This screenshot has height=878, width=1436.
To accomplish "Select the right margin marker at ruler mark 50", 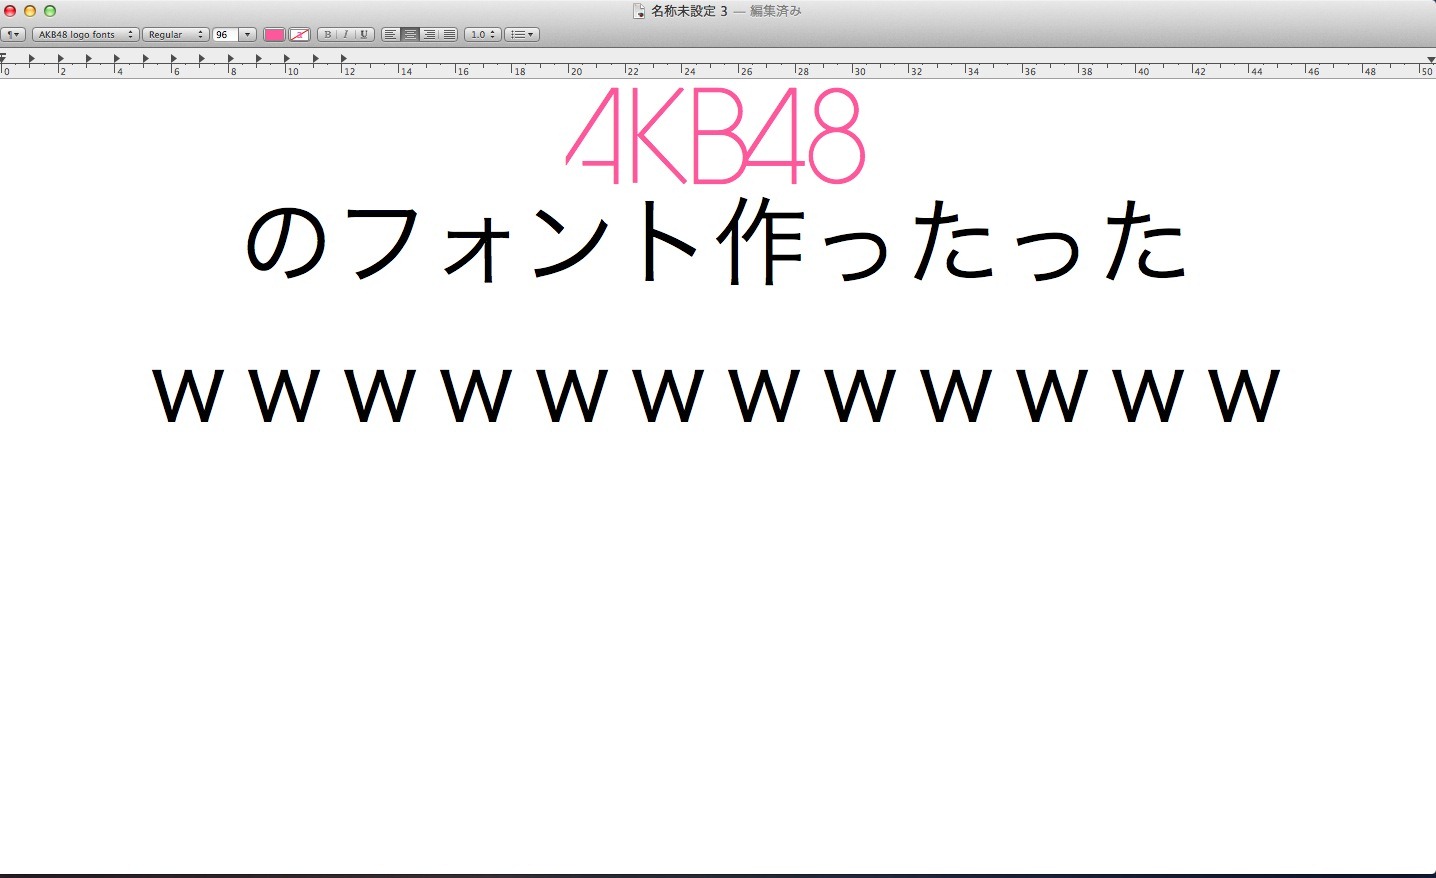I will (1431, 59).
